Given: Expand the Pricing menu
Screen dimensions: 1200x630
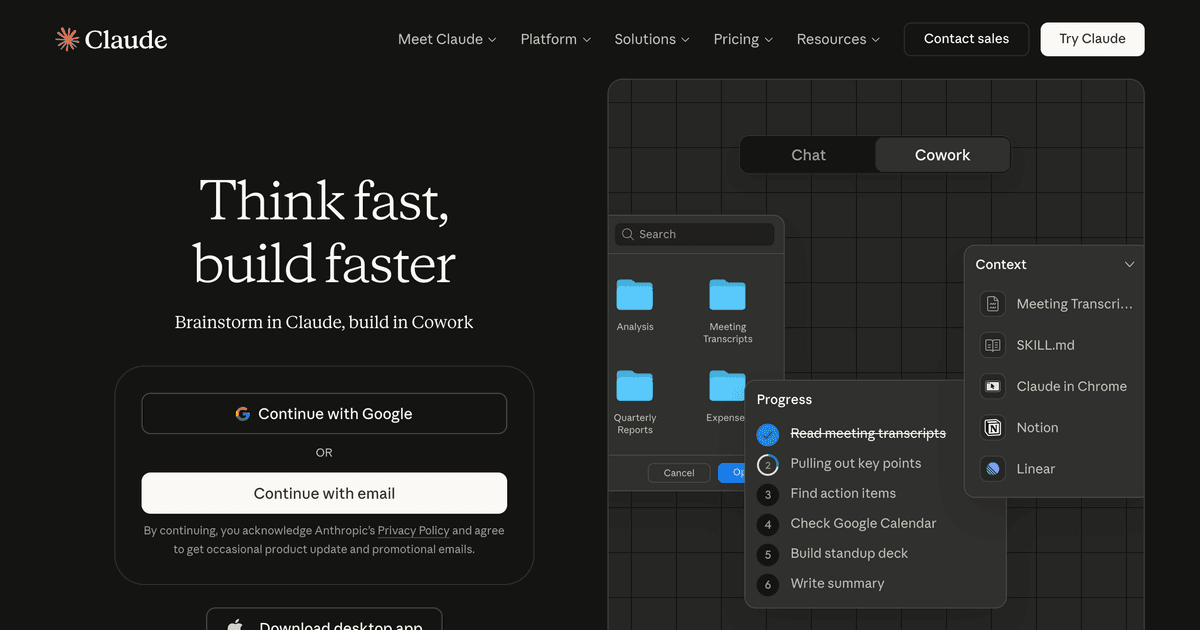Looking at the screenshot, I should pos(743,39).
